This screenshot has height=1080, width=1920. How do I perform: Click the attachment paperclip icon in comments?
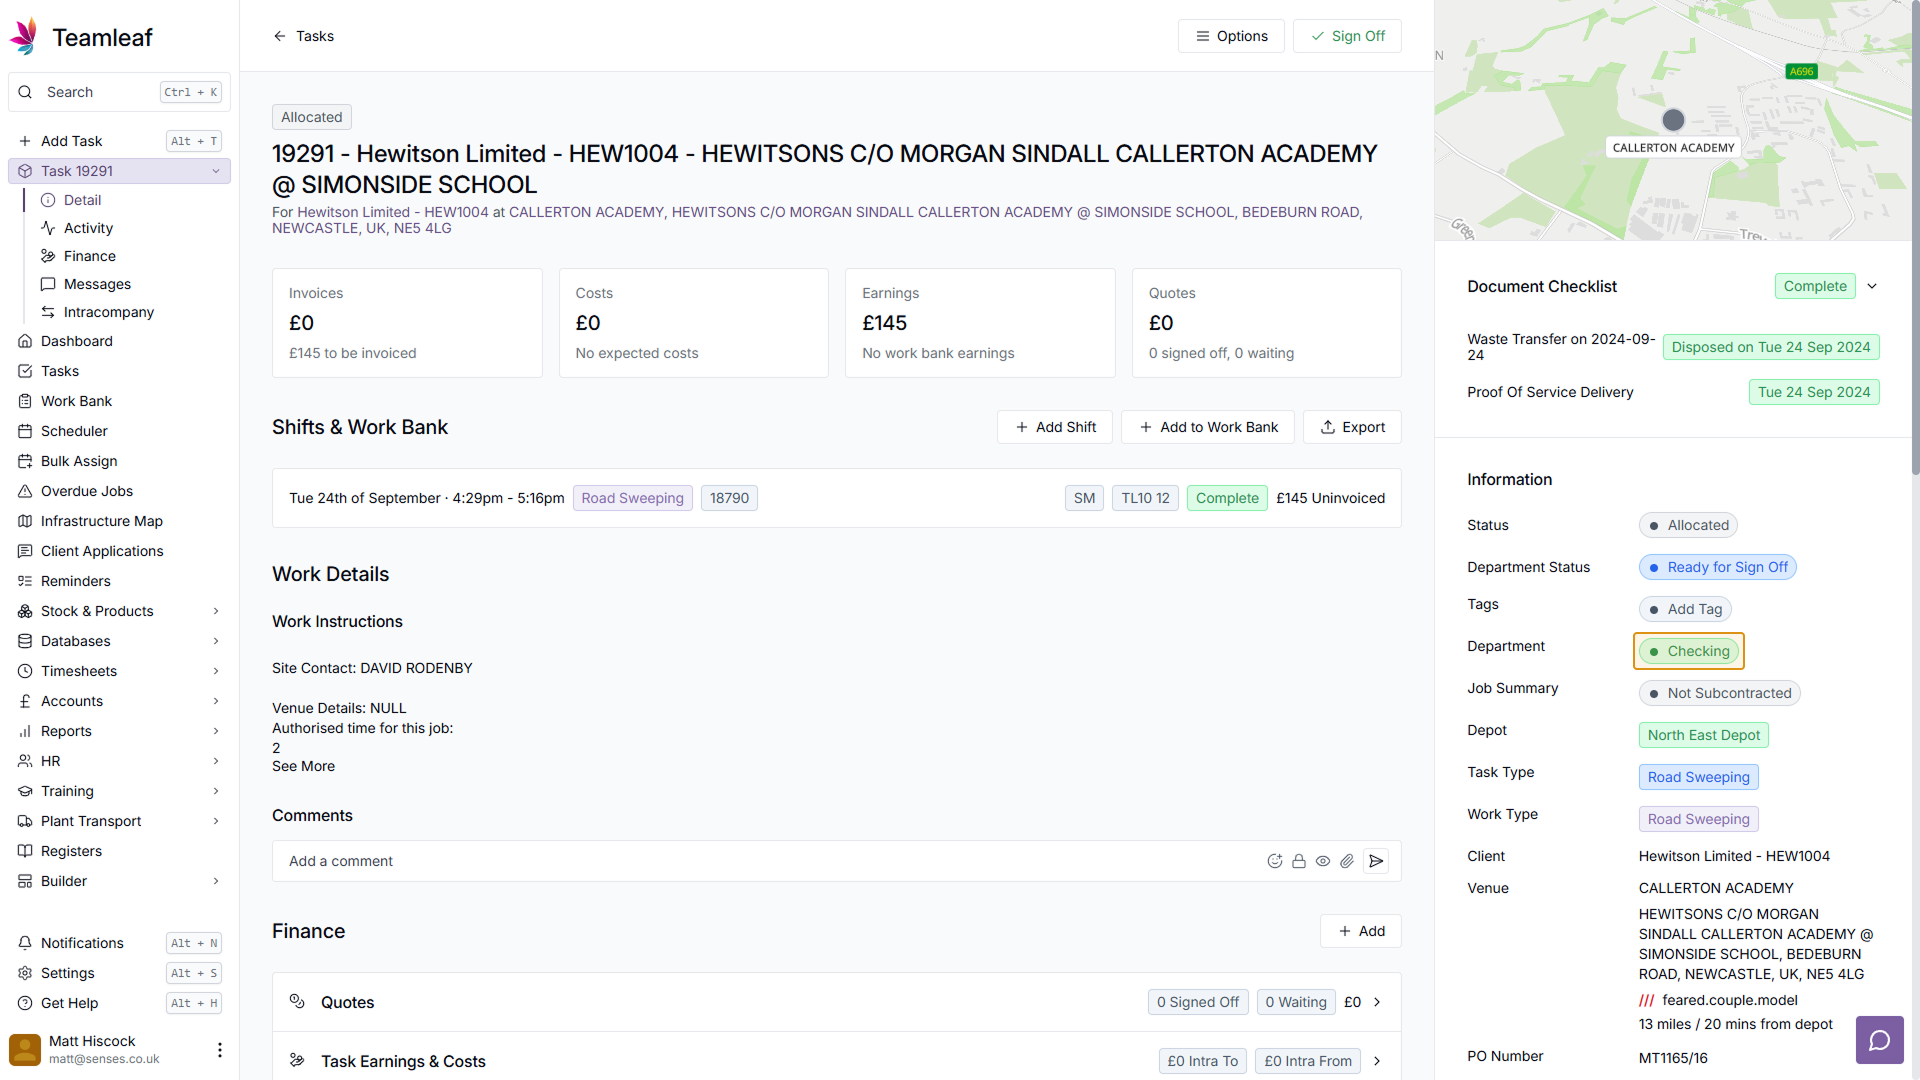point(1347,861)
